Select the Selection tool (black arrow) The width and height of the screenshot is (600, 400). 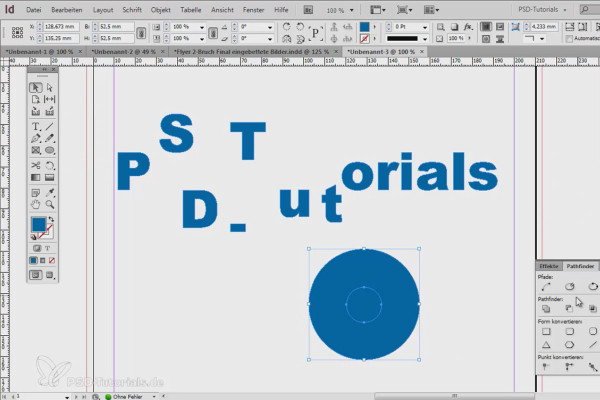tap(36, 88)
